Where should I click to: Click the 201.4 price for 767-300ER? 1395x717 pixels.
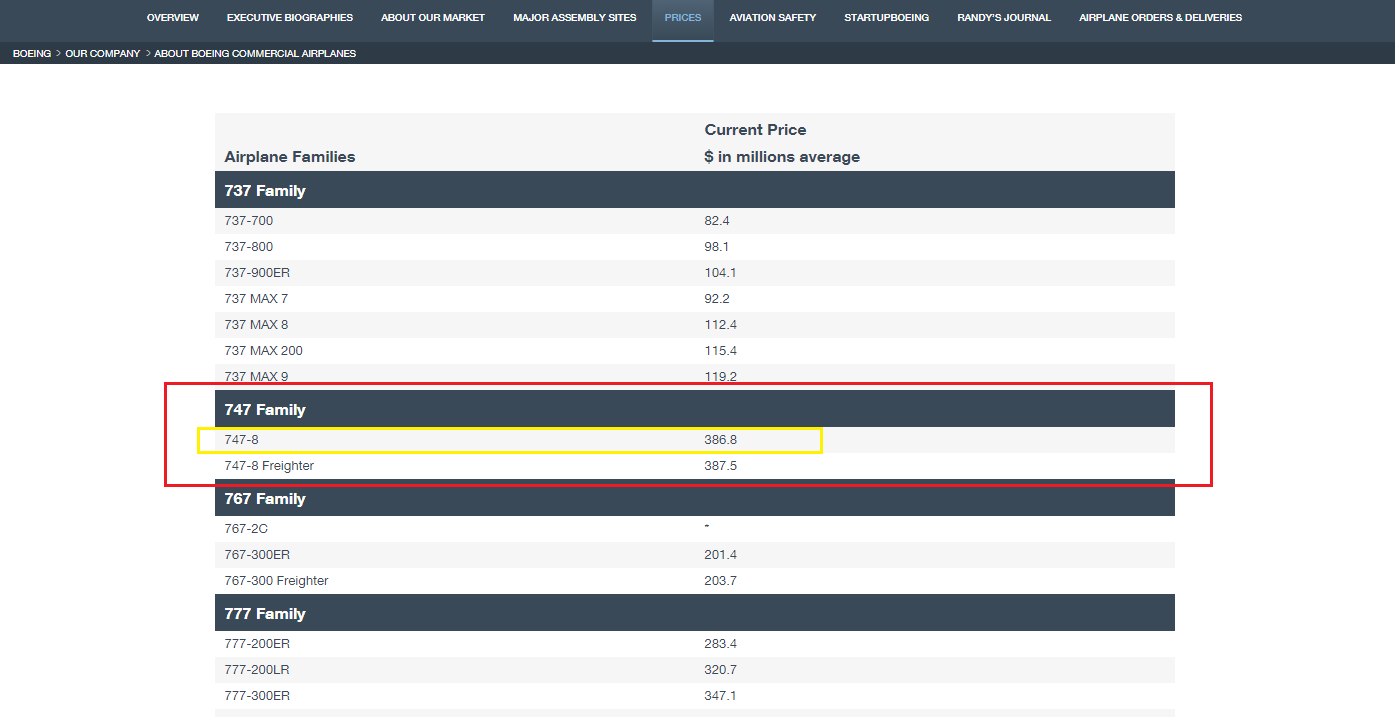pos(721,555)
